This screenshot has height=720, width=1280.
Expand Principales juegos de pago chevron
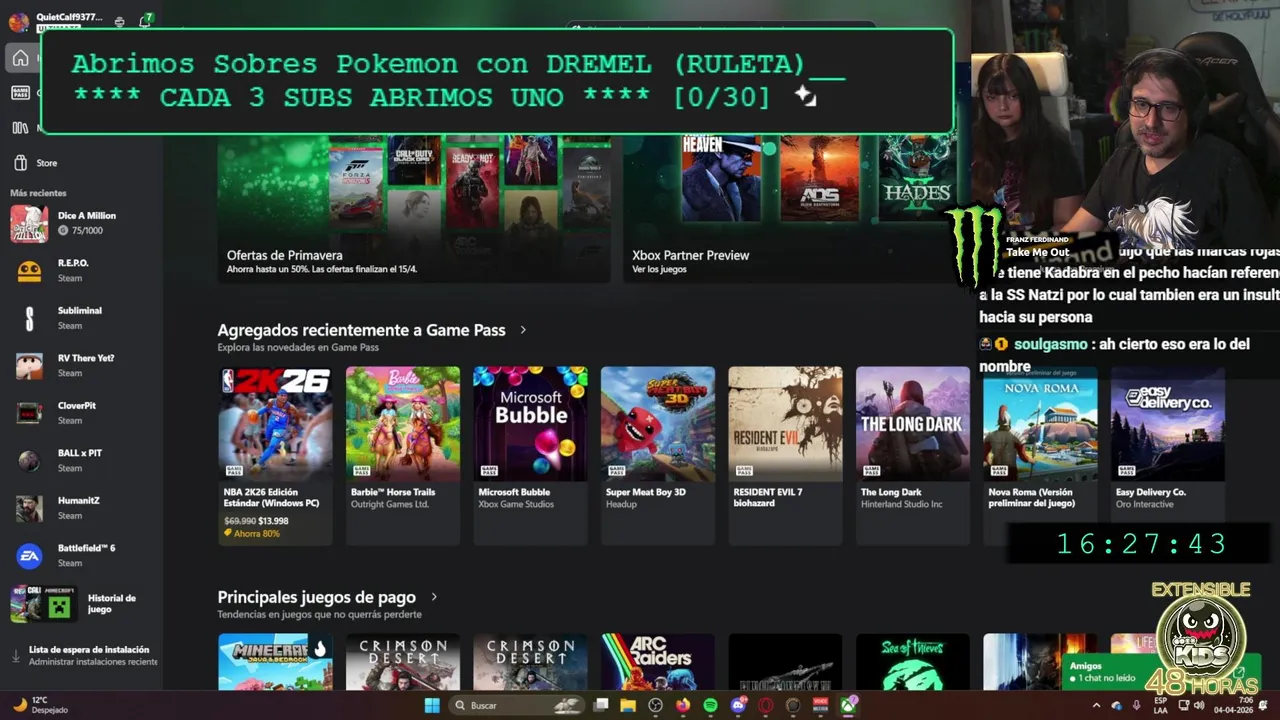[434, 597]
